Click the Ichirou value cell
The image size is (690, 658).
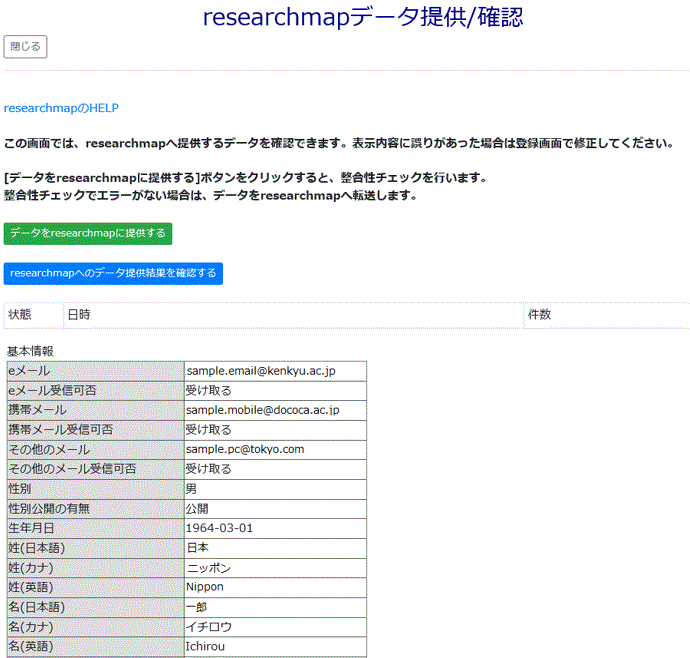[x=275, y=647]
